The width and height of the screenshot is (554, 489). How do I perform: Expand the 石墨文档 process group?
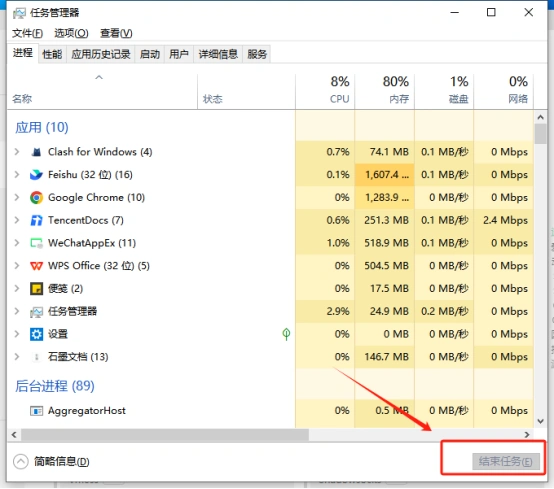click(x=17, y=357)
